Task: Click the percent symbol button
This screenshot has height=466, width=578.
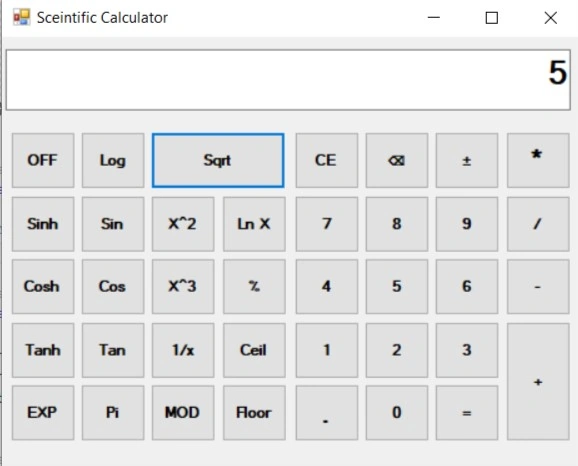Action: (254, 286)
